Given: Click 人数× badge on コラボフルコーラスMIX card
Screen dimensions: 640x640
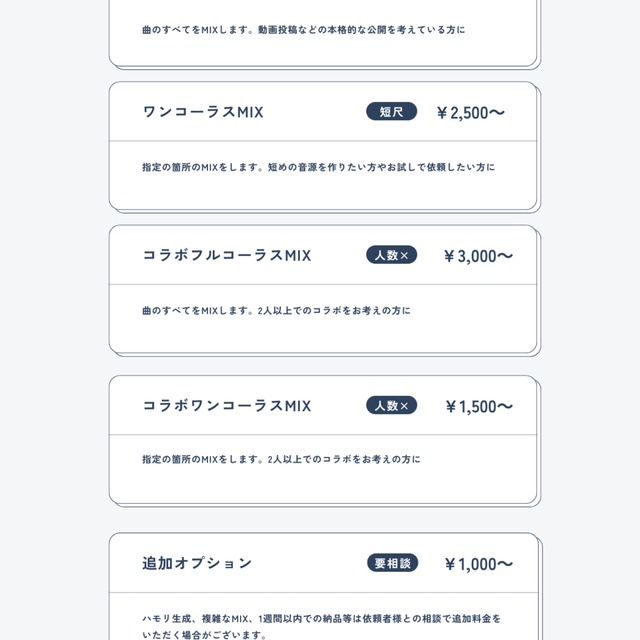Looking at the screenshot, I should [x=391, y=255].
